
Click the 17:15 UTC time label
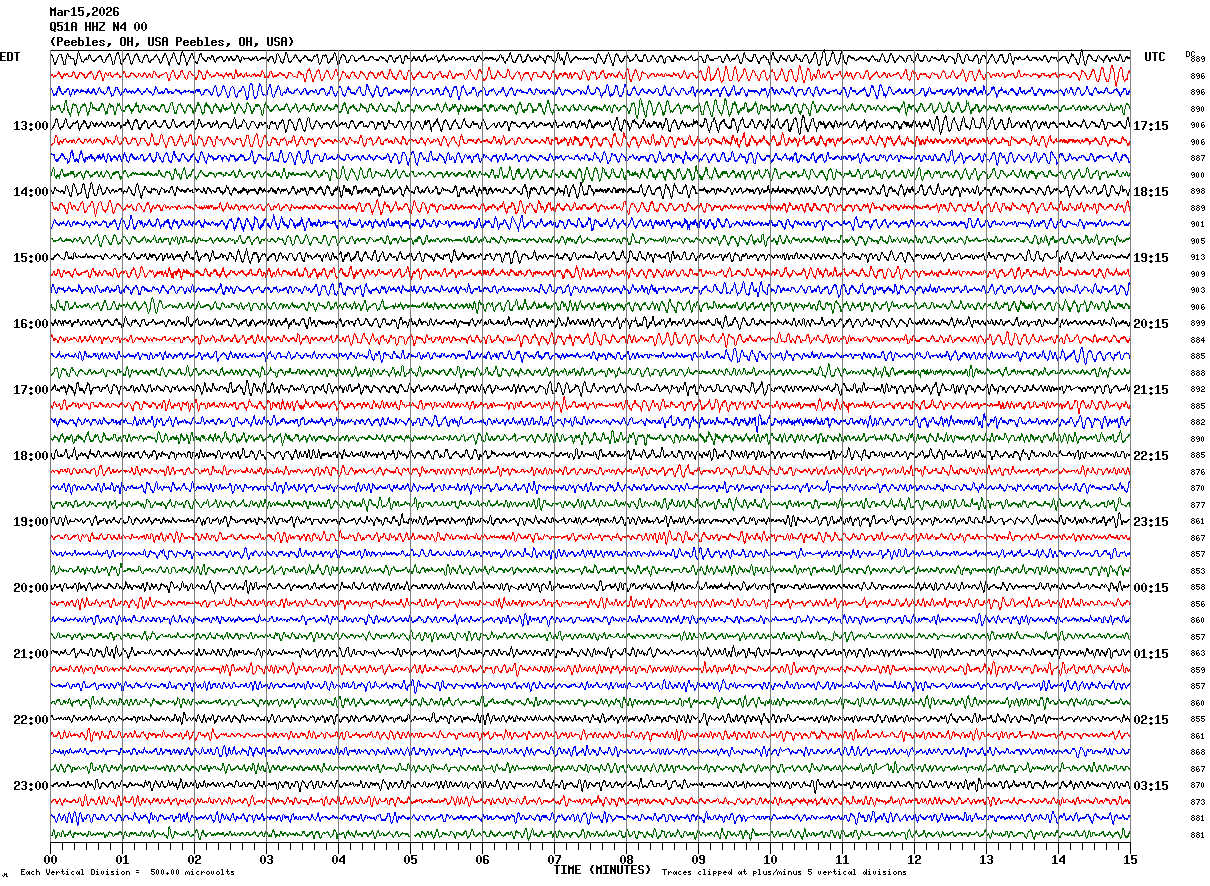click(x=1151, y=126)
